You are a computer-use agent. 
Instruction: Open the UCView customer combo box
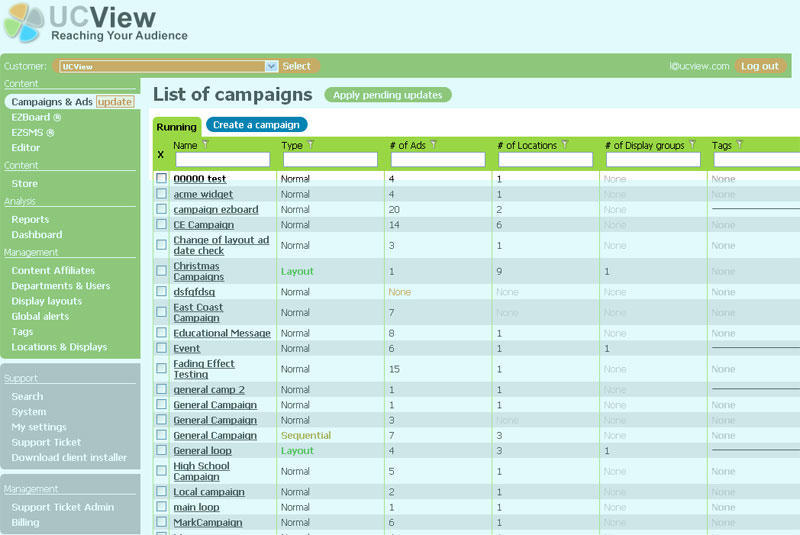click(168, 66)
